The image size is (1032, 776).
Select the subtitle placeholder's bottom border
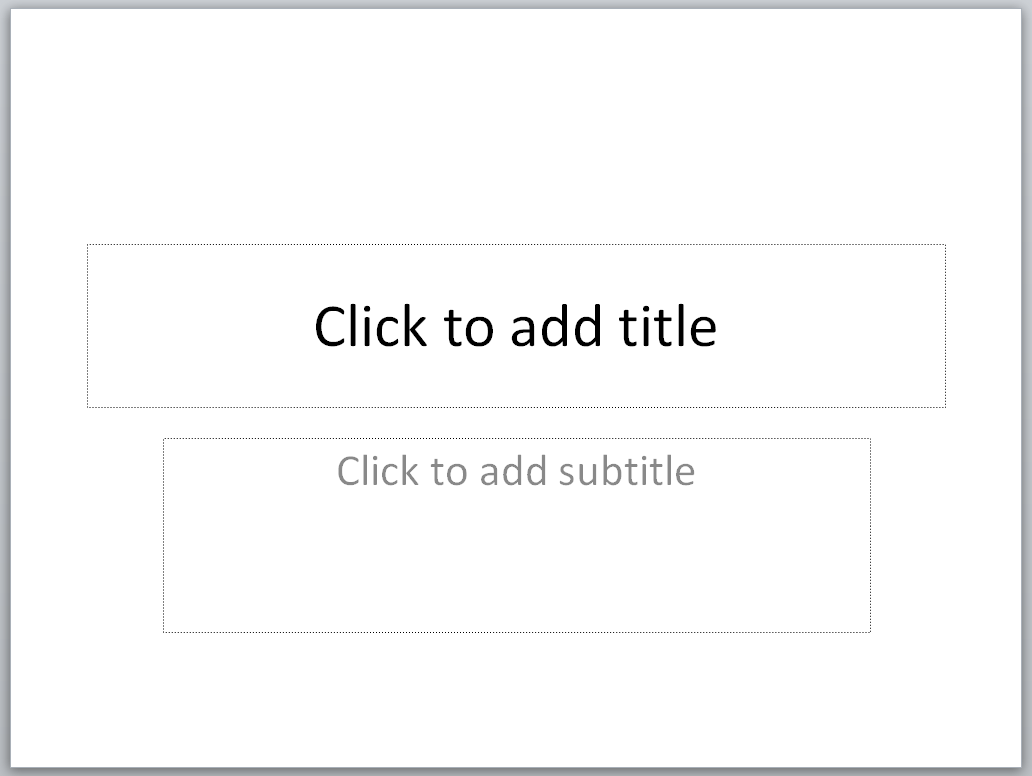coord(515,632)
